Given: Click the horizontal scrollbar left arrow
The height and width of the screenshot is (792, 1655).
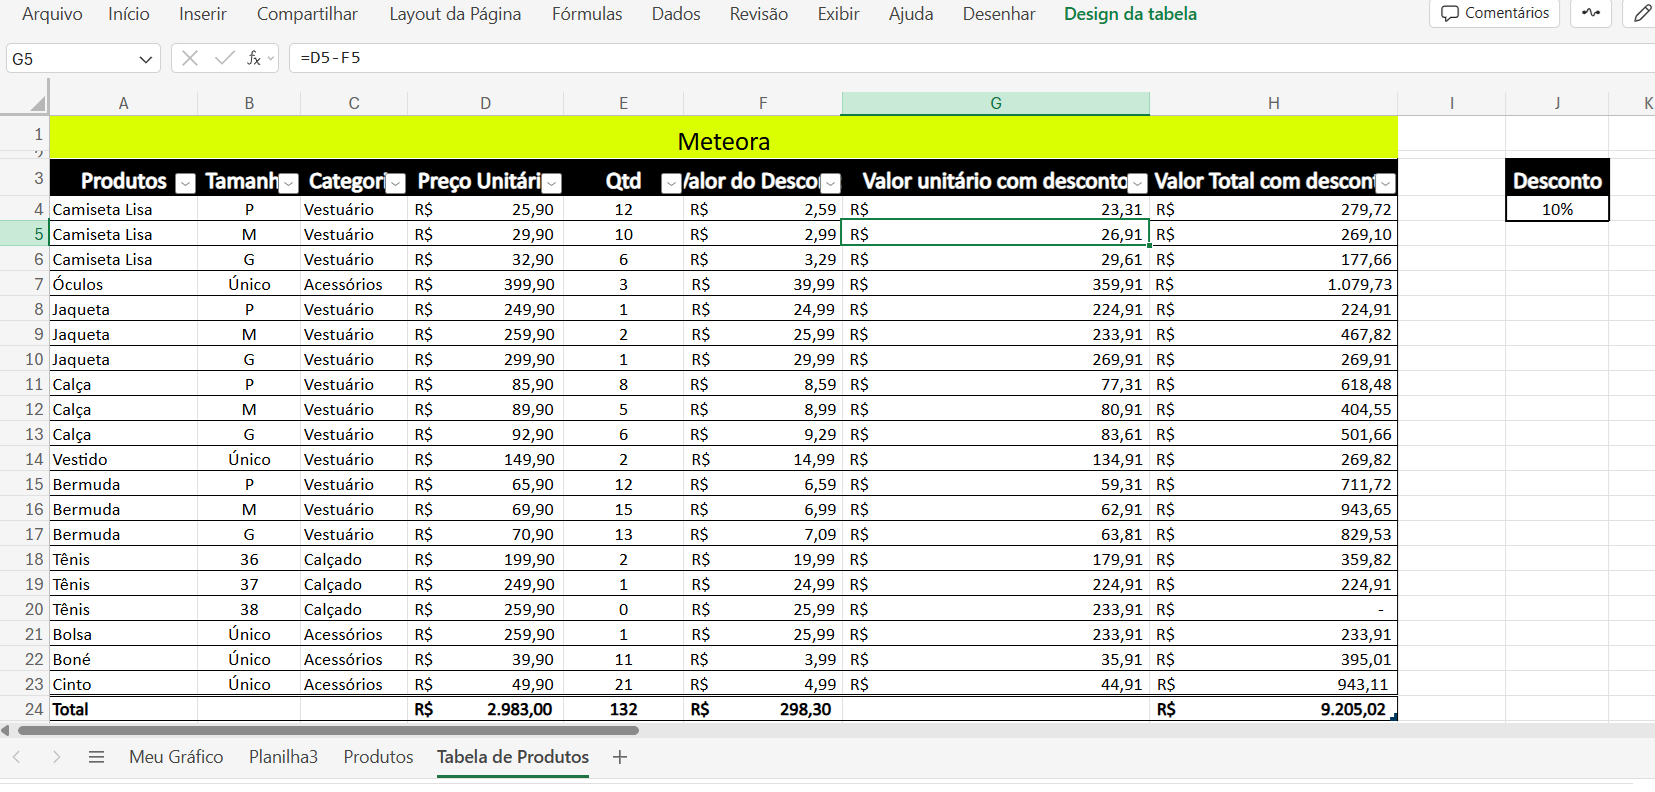Looking at the screenshot, I should click(x=6, y=730).
